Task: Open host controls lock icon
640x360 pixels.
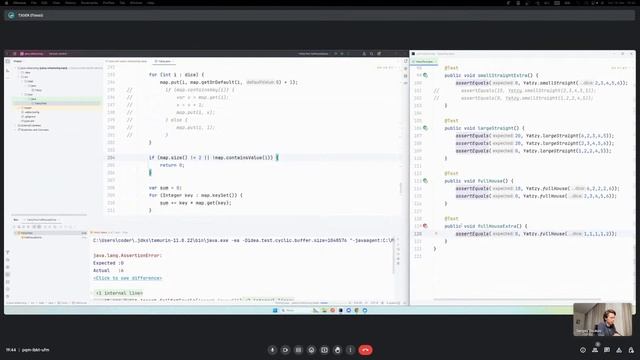Action: pyautogui.click(x=631, y=350)
